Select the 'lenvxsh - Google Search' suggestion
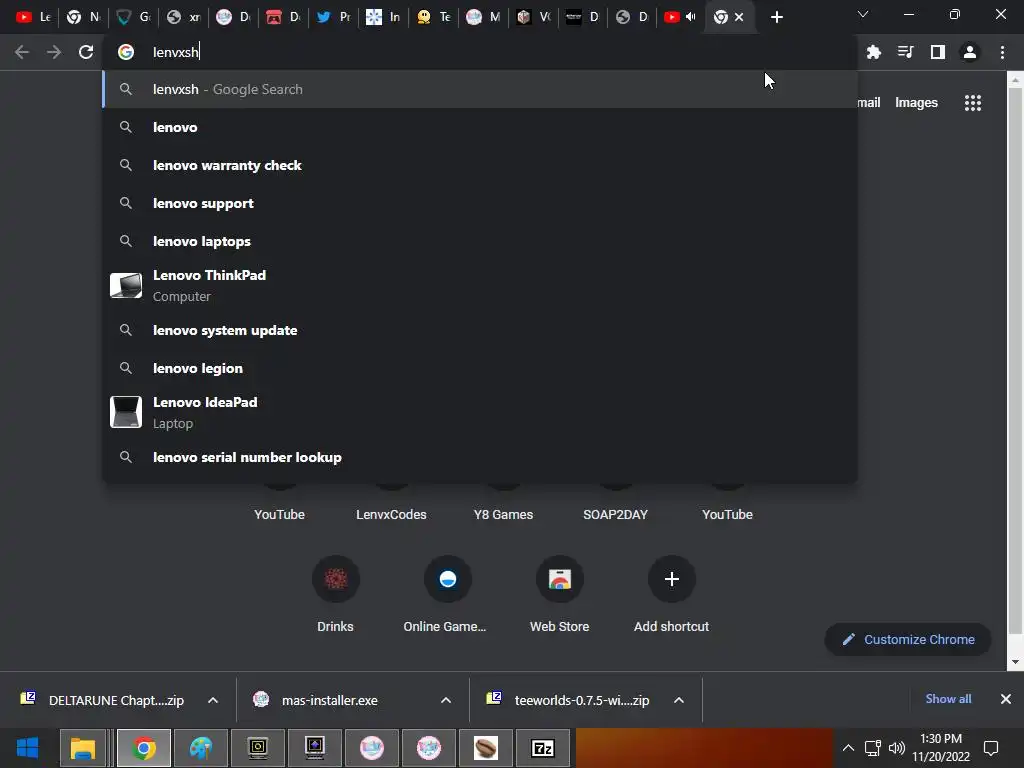 pos(480,89)
